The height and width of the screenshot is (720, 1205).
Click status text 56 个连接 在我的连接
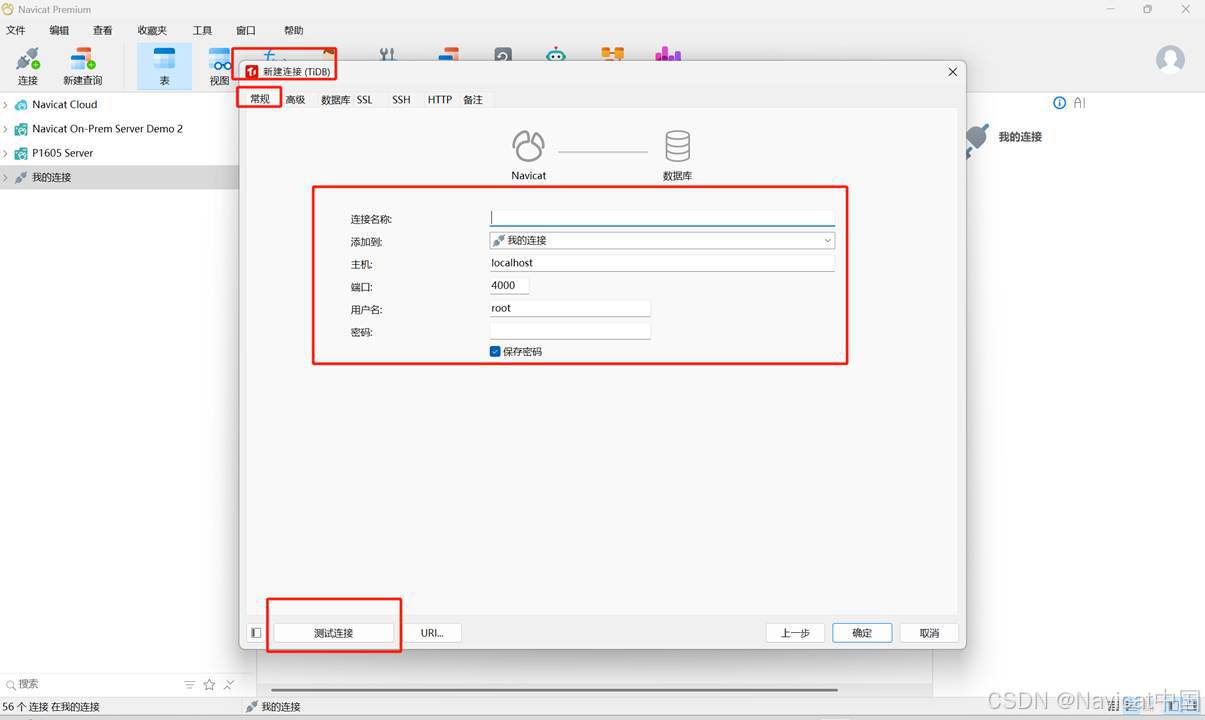51,707
